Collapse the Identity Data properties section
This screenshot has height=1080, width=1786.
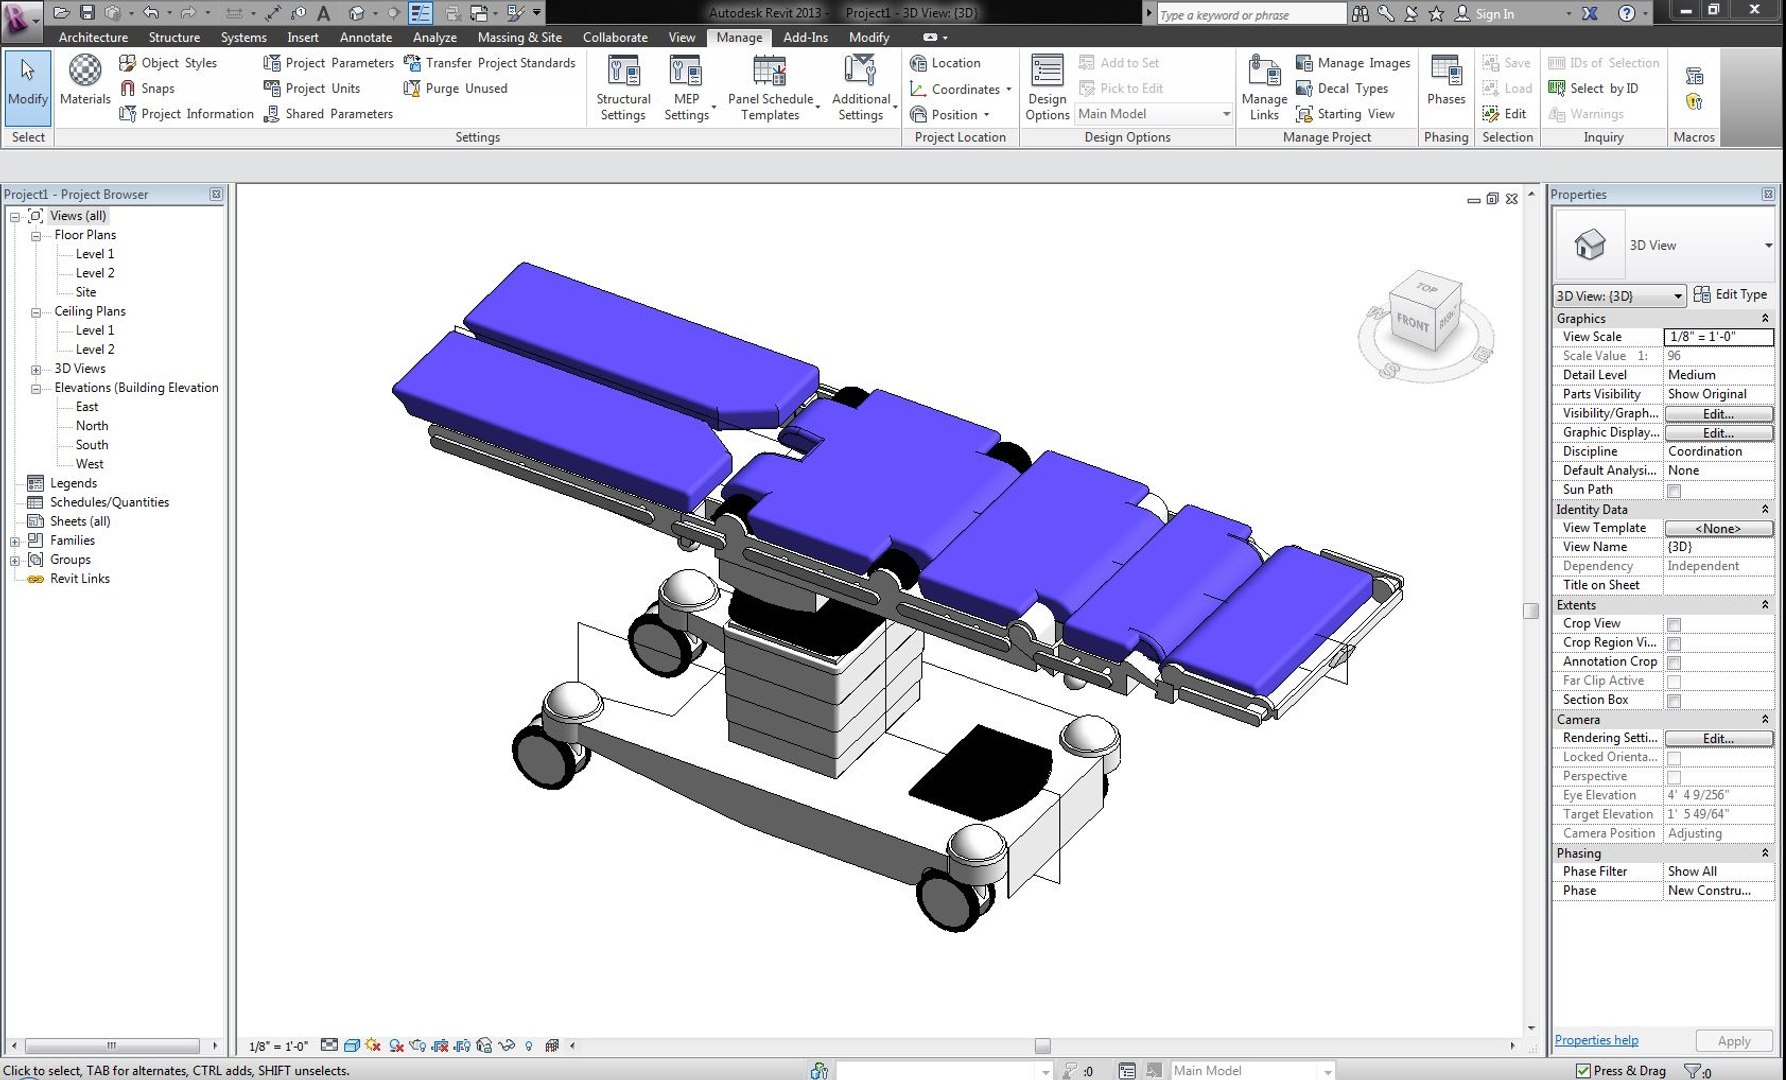tap(1765, 510)
